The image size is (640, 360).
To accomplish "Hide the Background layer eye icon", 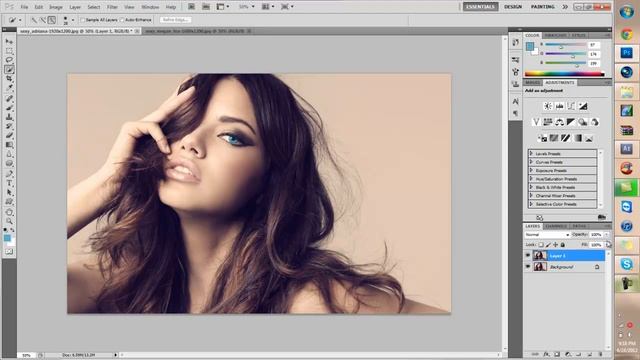I will [x=528, y=267].
